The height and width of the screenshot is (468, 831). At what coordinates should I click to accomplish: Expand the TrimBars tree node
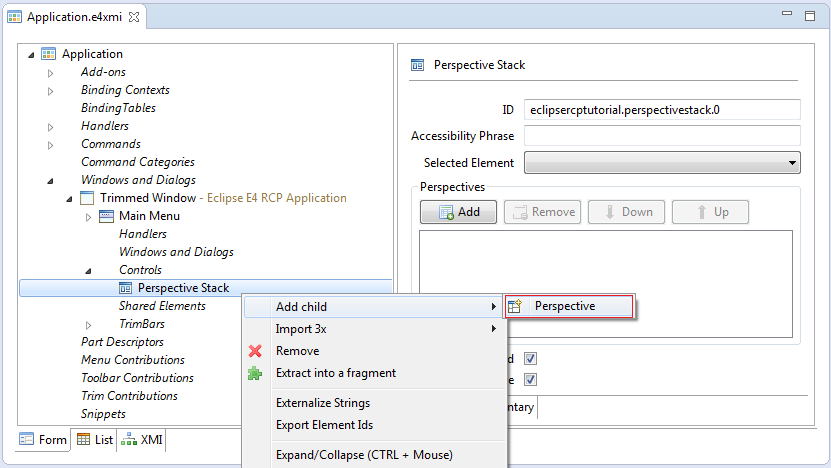(89, 325)
